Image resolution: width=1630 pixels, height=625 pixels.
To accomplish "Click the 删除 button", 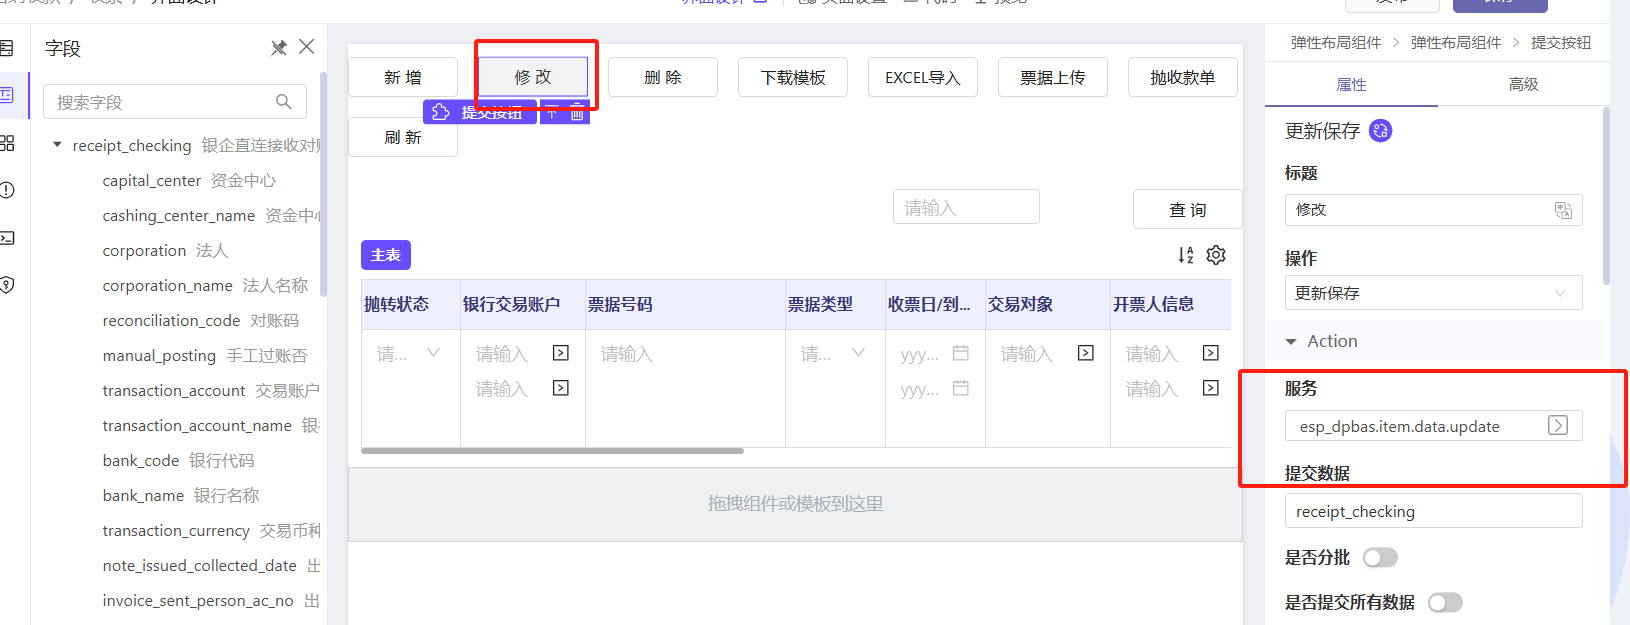I will [663, 77].
